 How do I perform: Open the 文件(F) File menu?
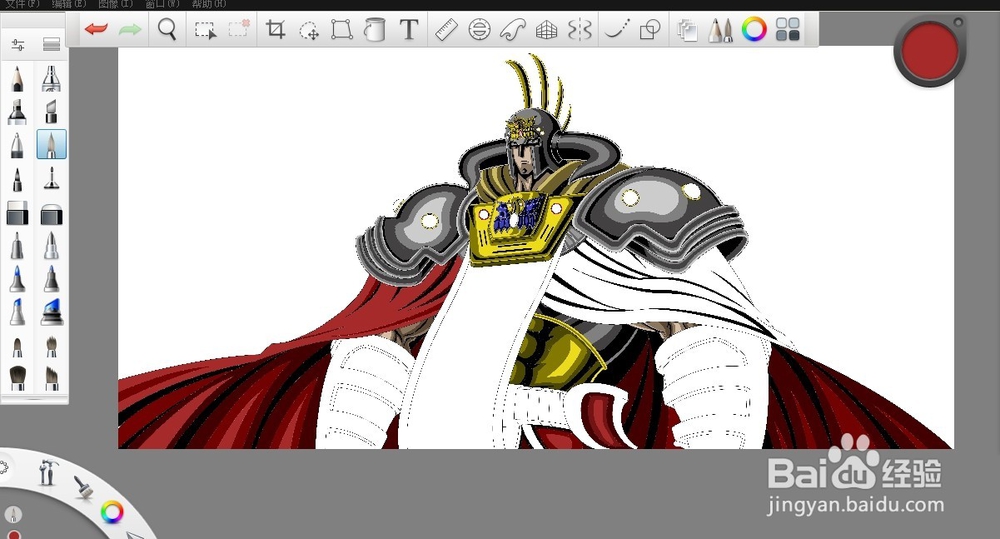pos(23,4)
